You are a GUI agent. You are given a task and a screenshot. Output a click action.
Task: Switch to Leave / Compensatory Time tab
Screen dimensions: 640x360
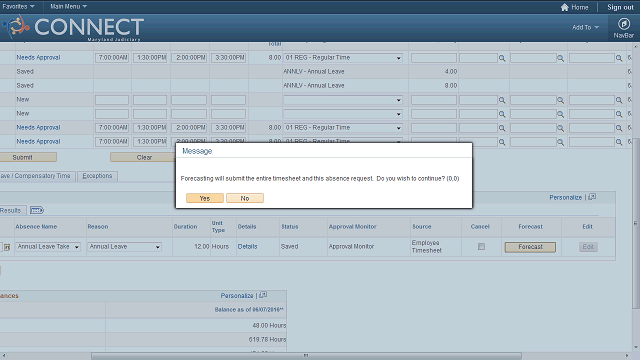click(x=37, y=176)
